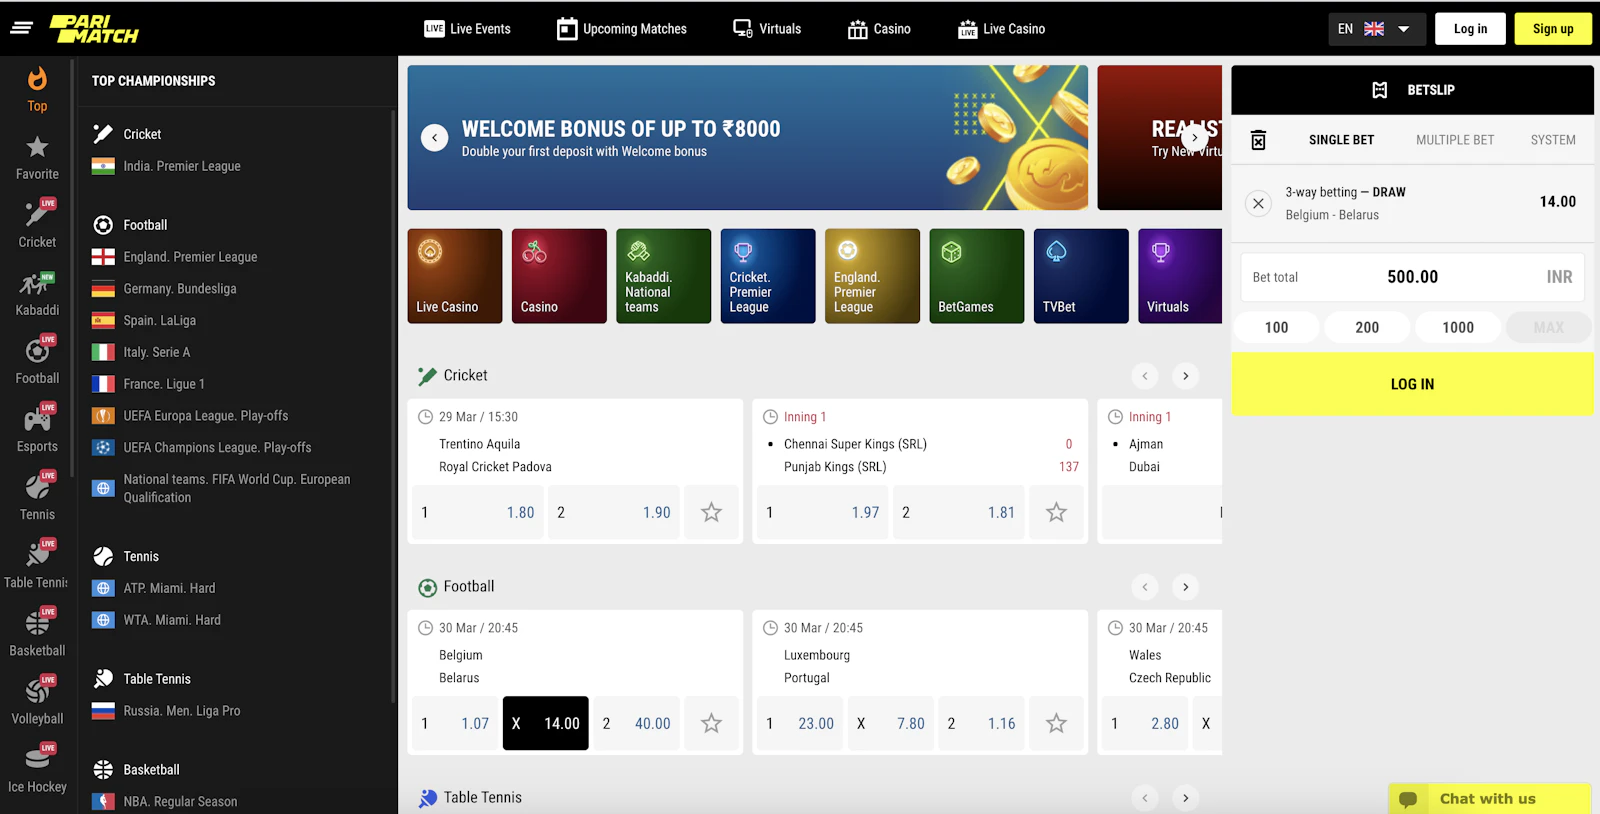Favorite the Chennai Super Kings match star
The height and width of the screenshot is (814, 1600).
pos(1056,512)
